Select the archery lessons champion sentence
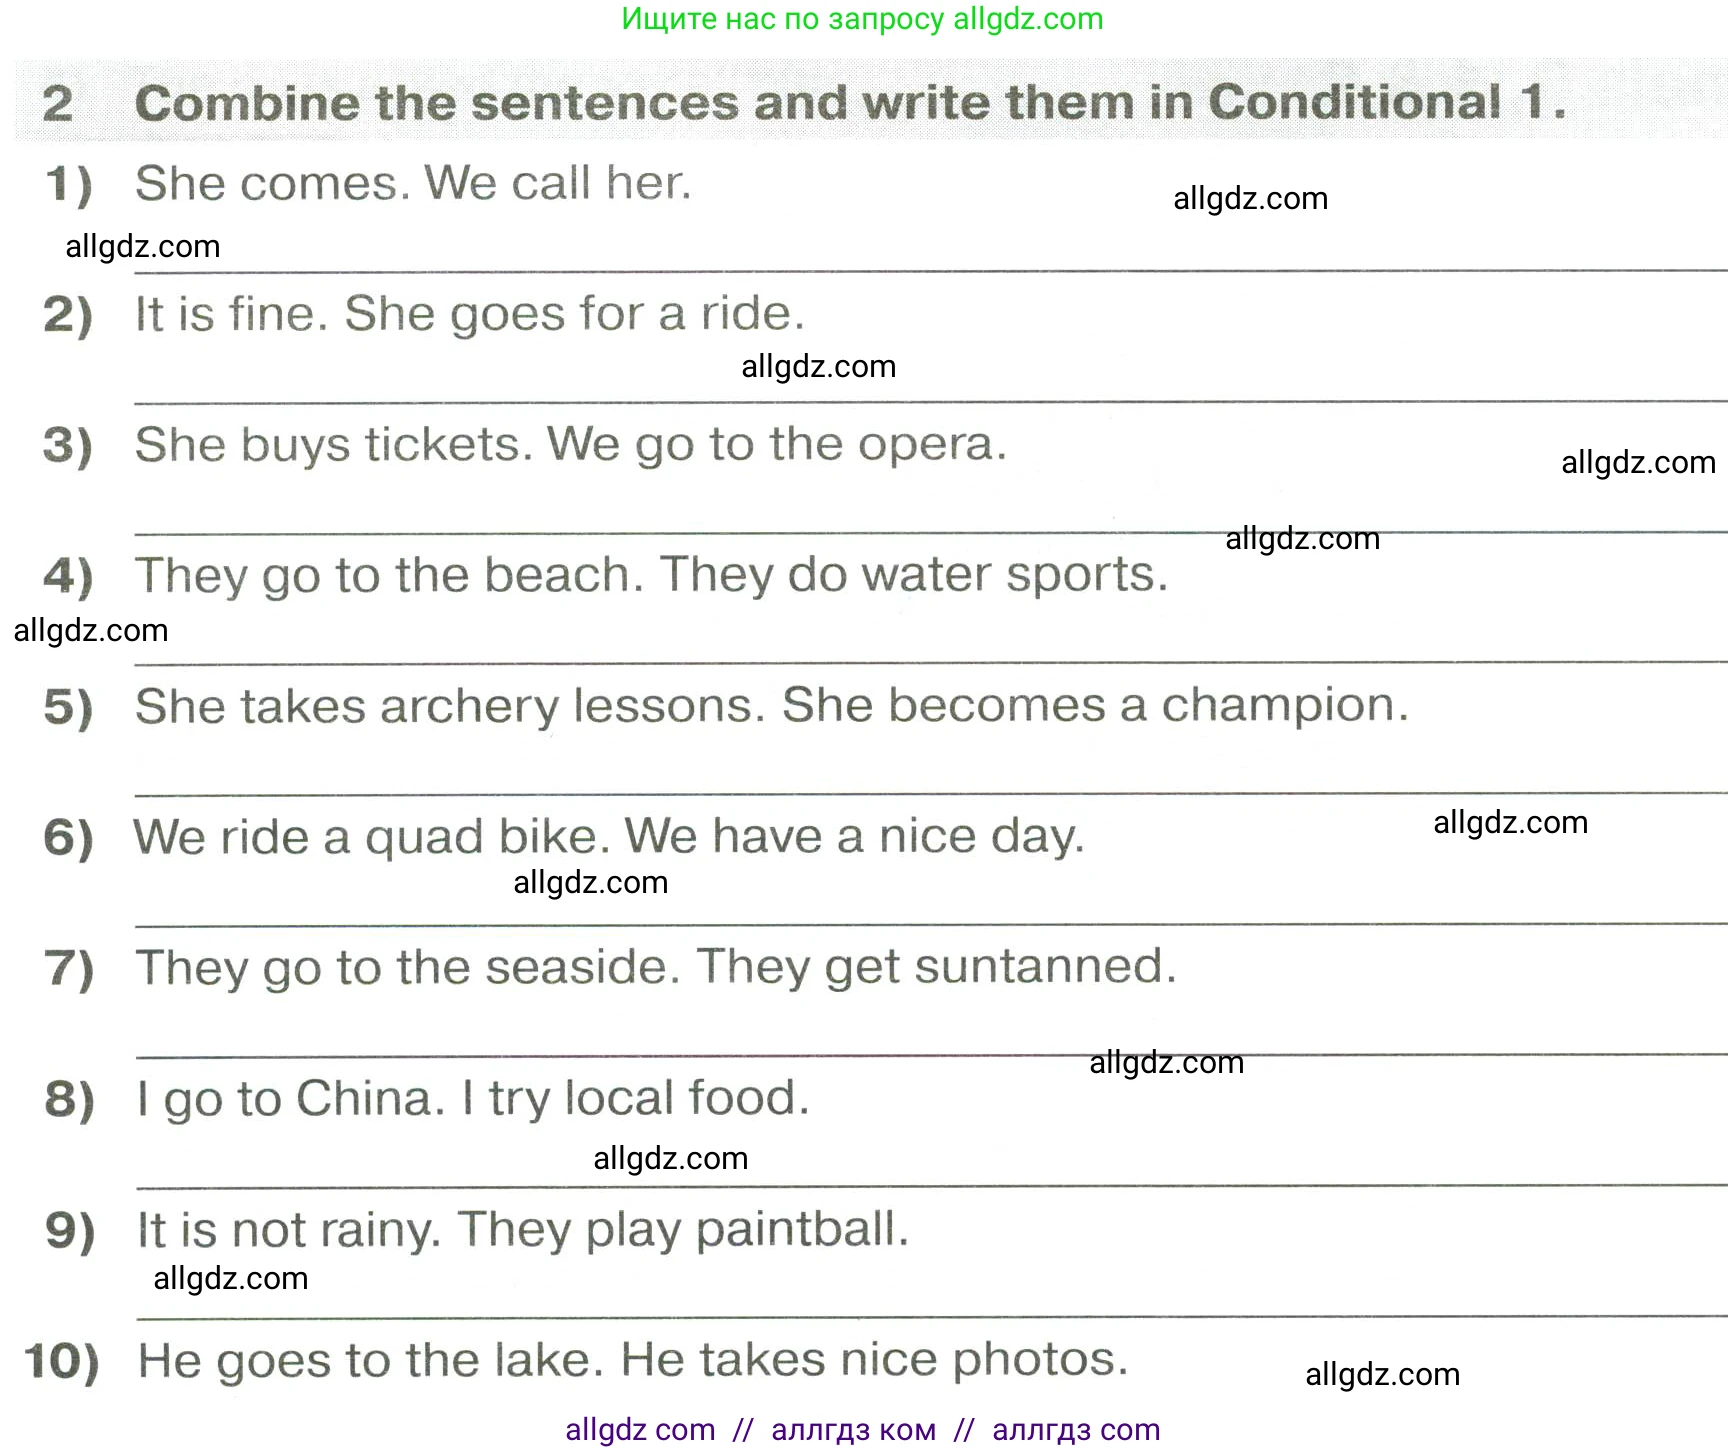The image size is (1728, 1453). pos(772,706)
